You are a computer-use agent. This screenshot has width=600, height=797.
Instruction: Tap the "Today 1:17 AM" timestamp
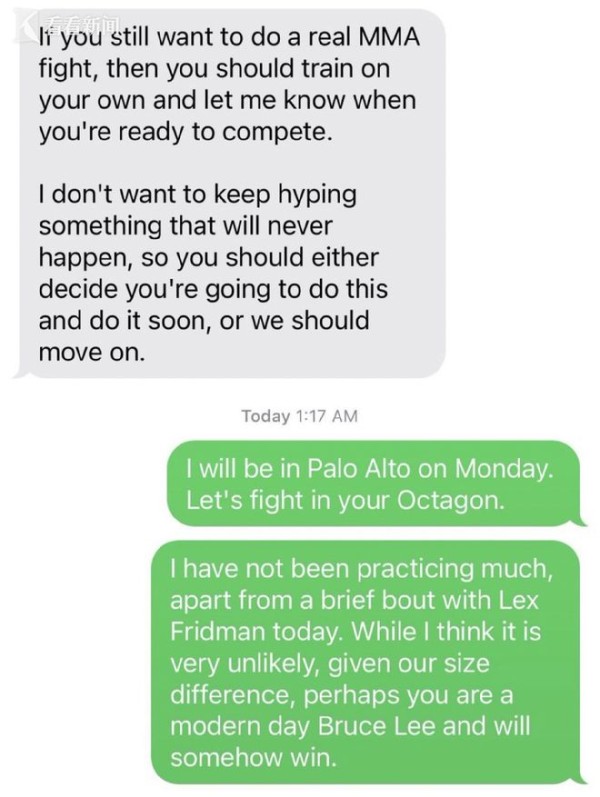pos(299,416)
